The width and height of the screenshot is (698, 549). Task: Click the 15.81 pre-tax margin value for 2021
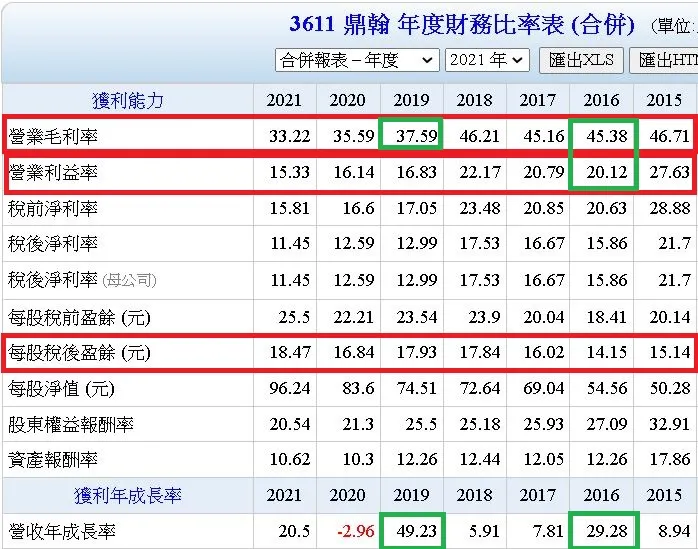[x=290, y=208]
